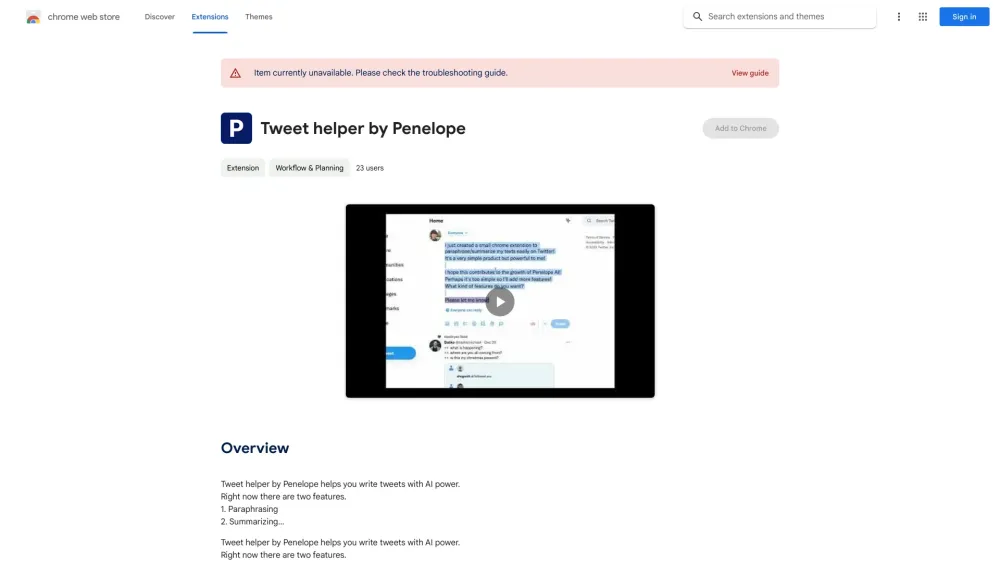The width and height of the screenshot is (1000, 563).
Task: Click the Tweet helper by Penelope heading
Action: pos(363,128)
